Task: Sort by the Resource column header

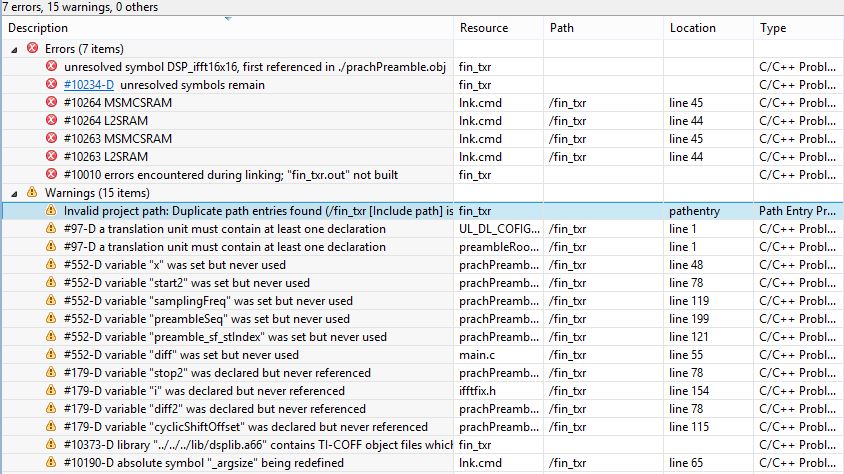Action: click(x=484, y=28)
